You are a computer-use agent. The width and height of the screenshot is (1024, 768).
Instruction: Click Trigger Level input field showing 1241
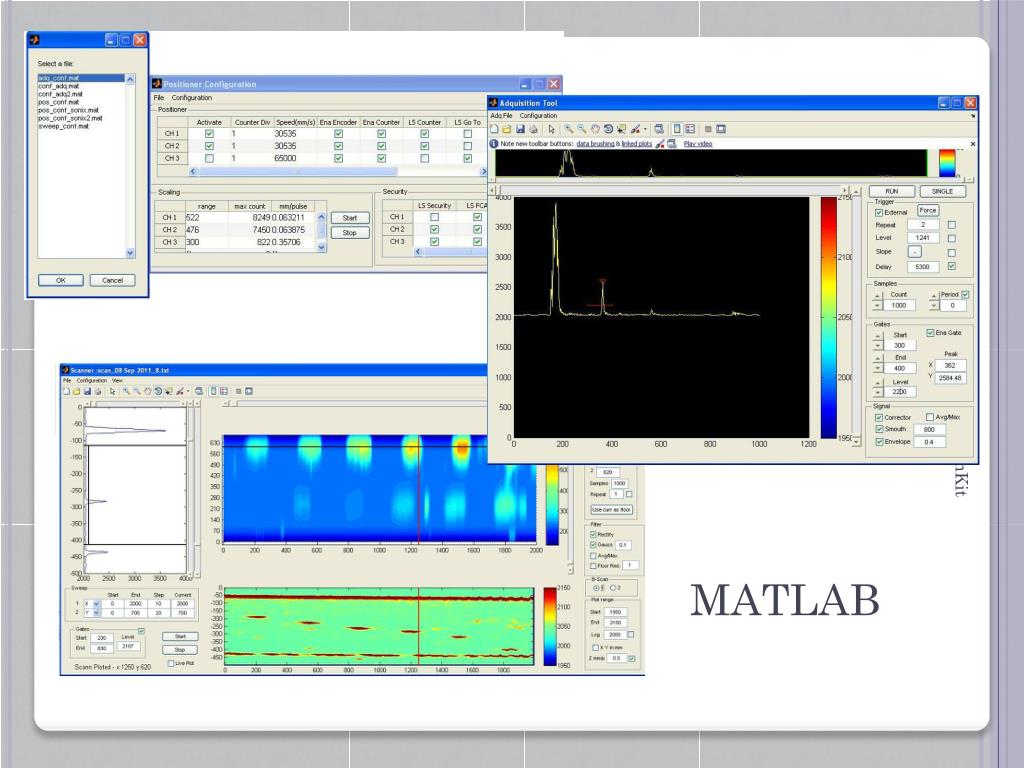point(923,238)
